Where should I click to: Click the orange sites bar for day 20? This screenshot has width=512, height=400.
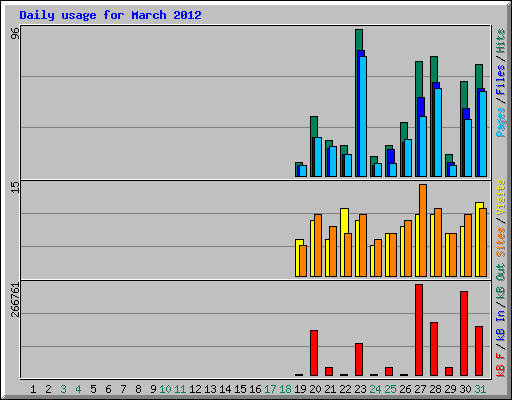point(318,245)
